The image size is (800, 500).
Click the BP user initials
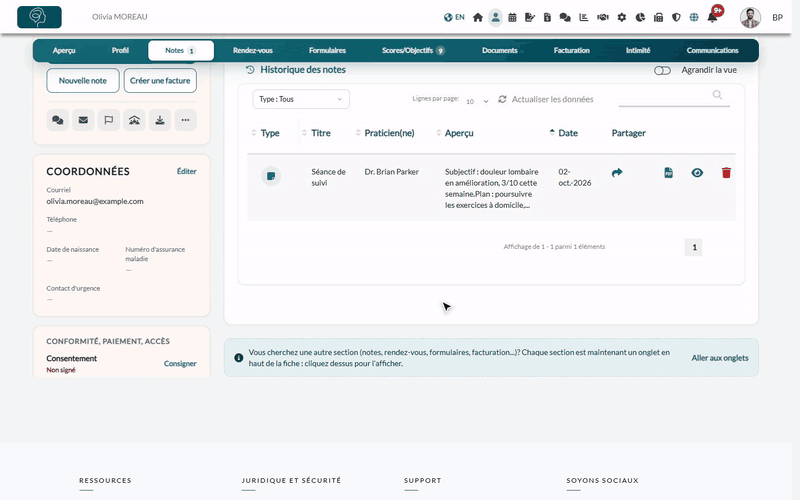(777, 17)
